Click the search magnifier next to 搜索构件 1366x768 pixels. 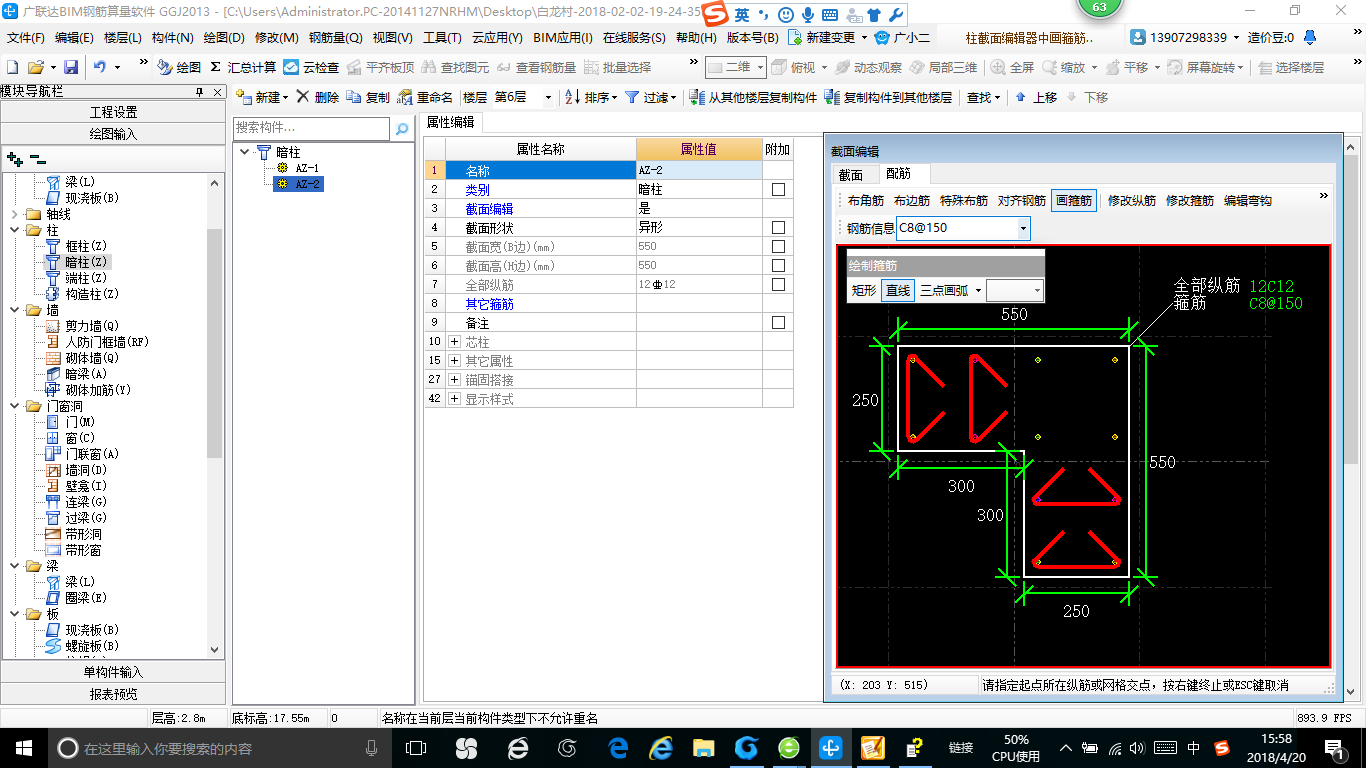point(402,129)
